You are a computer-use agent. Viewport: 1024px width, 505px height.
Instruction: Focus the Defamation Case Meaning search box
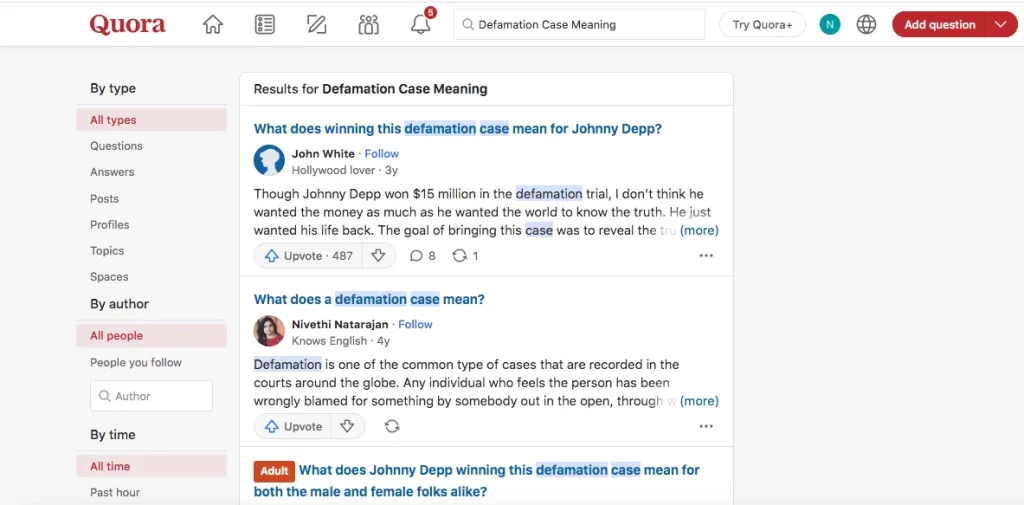click(x=579, y=25)
